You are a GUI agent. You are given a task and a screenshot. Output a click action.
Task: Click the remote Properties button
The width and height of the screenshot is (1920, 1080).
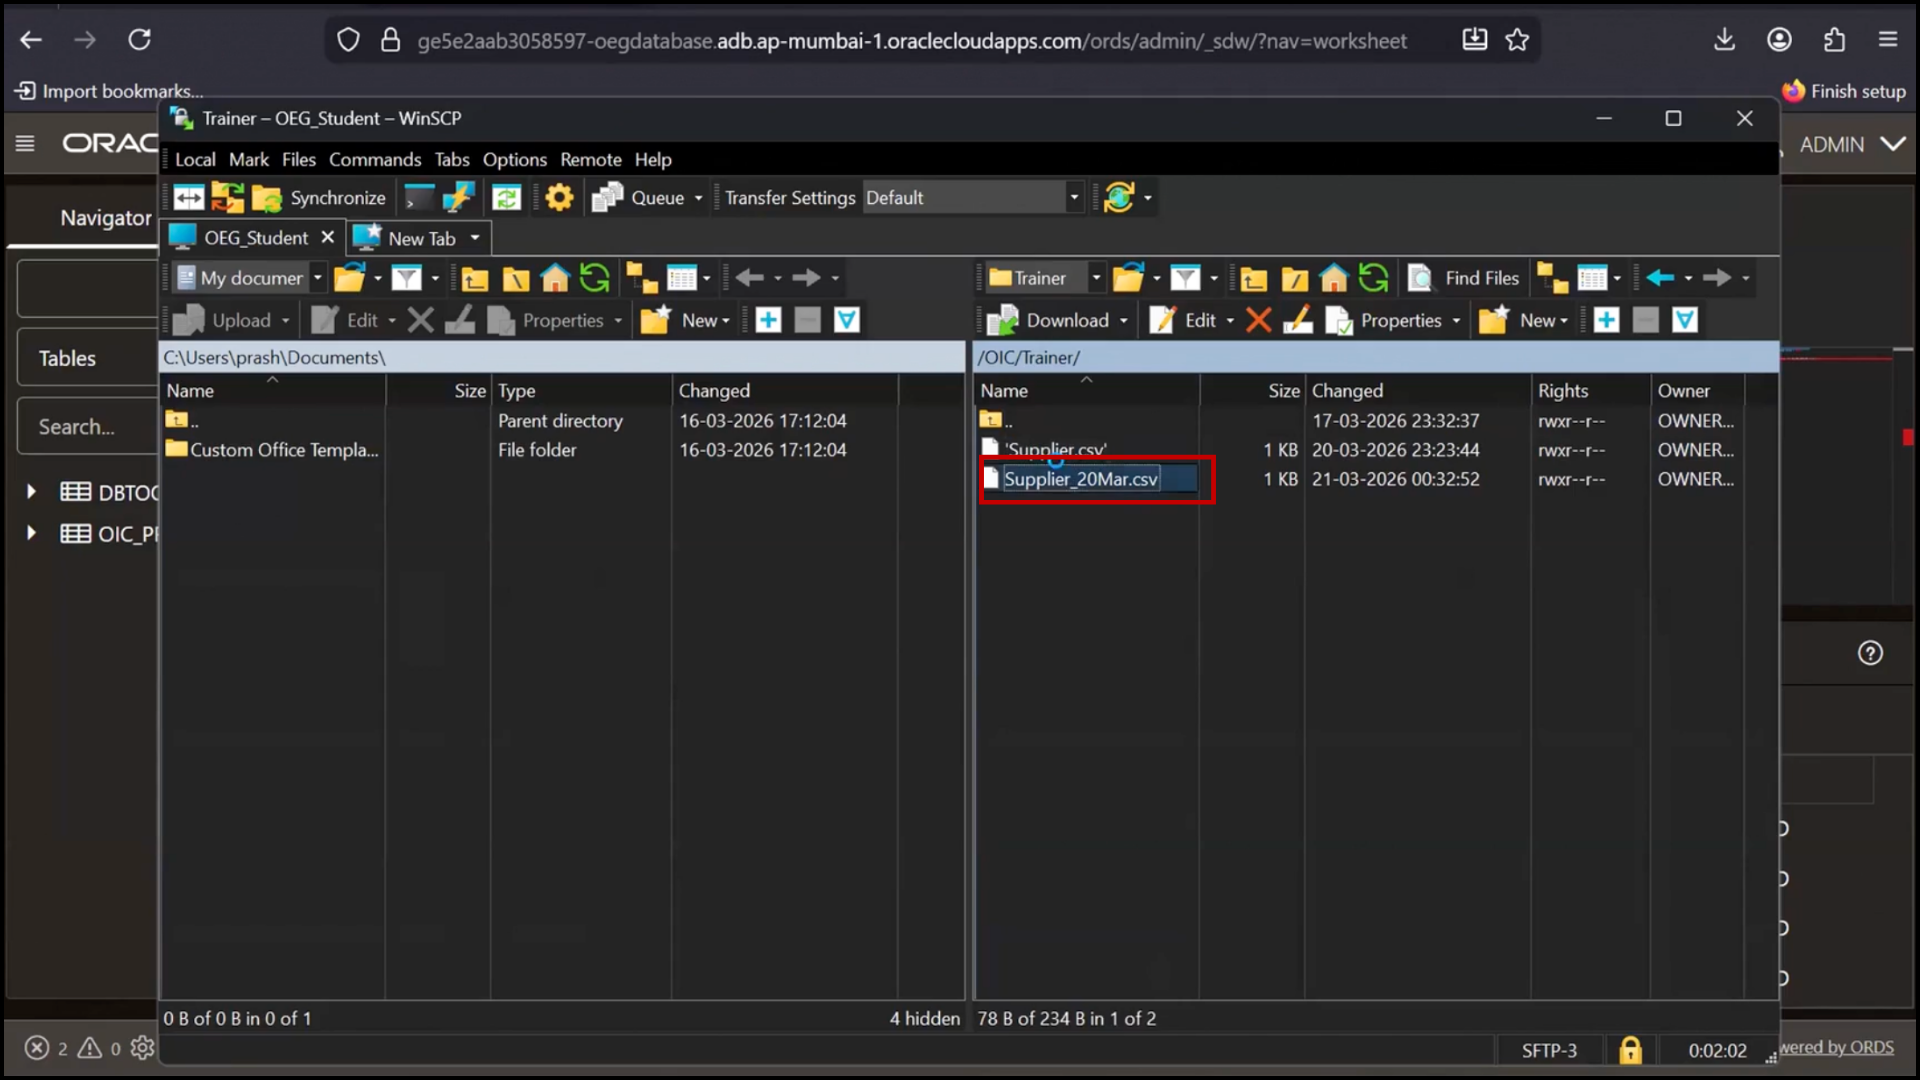click(1383, 320)
